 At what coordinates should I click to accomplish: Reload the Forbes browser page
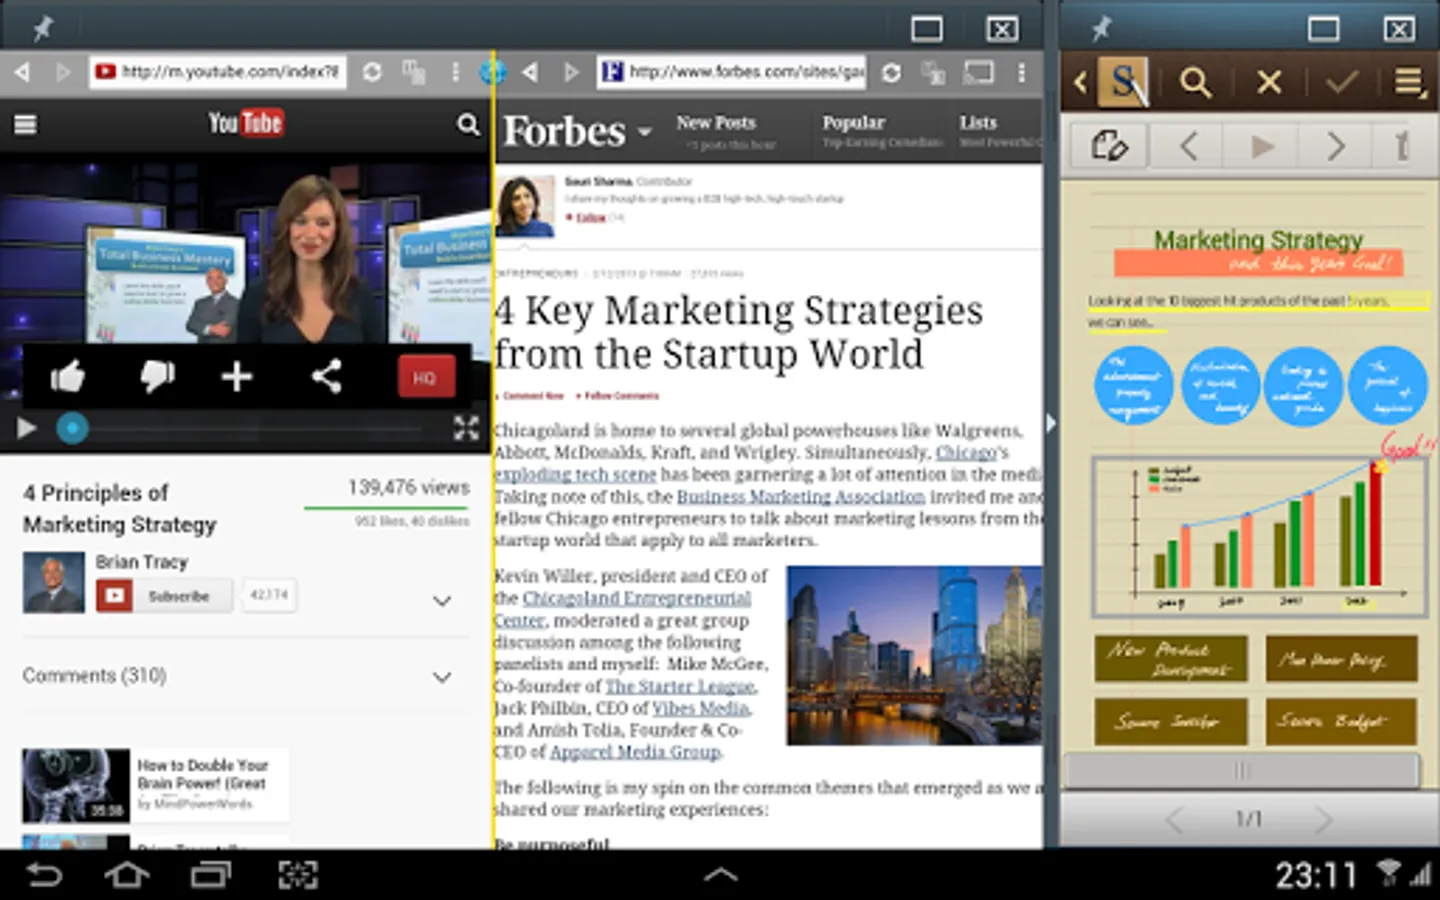coord(891,72)
